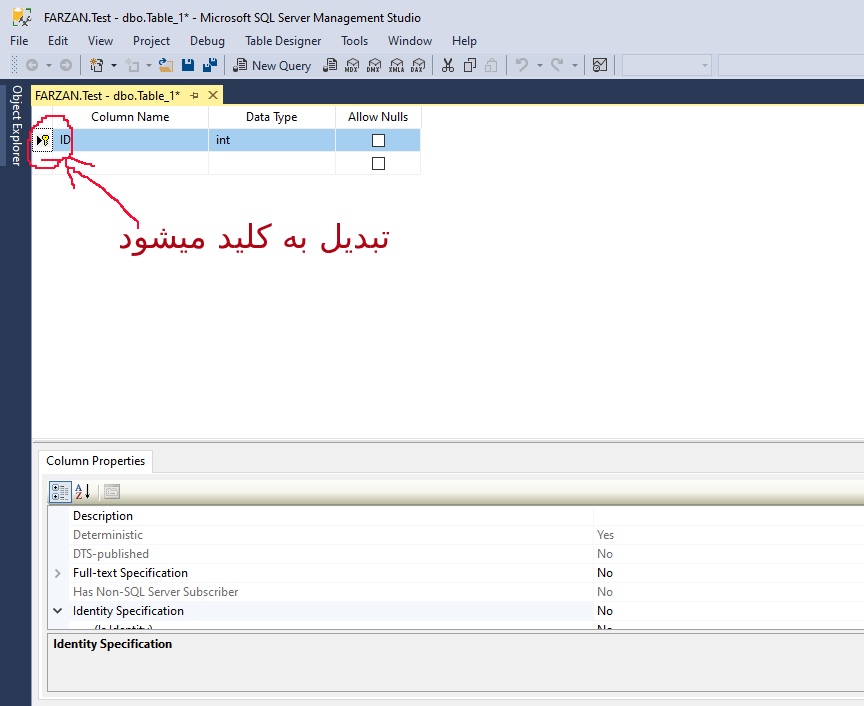This screenshot has height=706, width=864.
Task: Open the Tools menu
Action: pyautogui.click(x=354, y=41)
